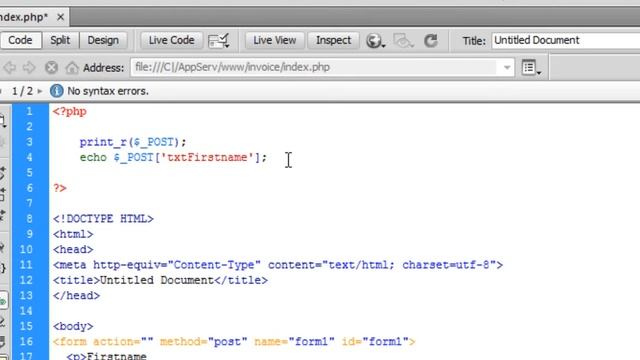Switch to Code view

[x=20, y=40]
